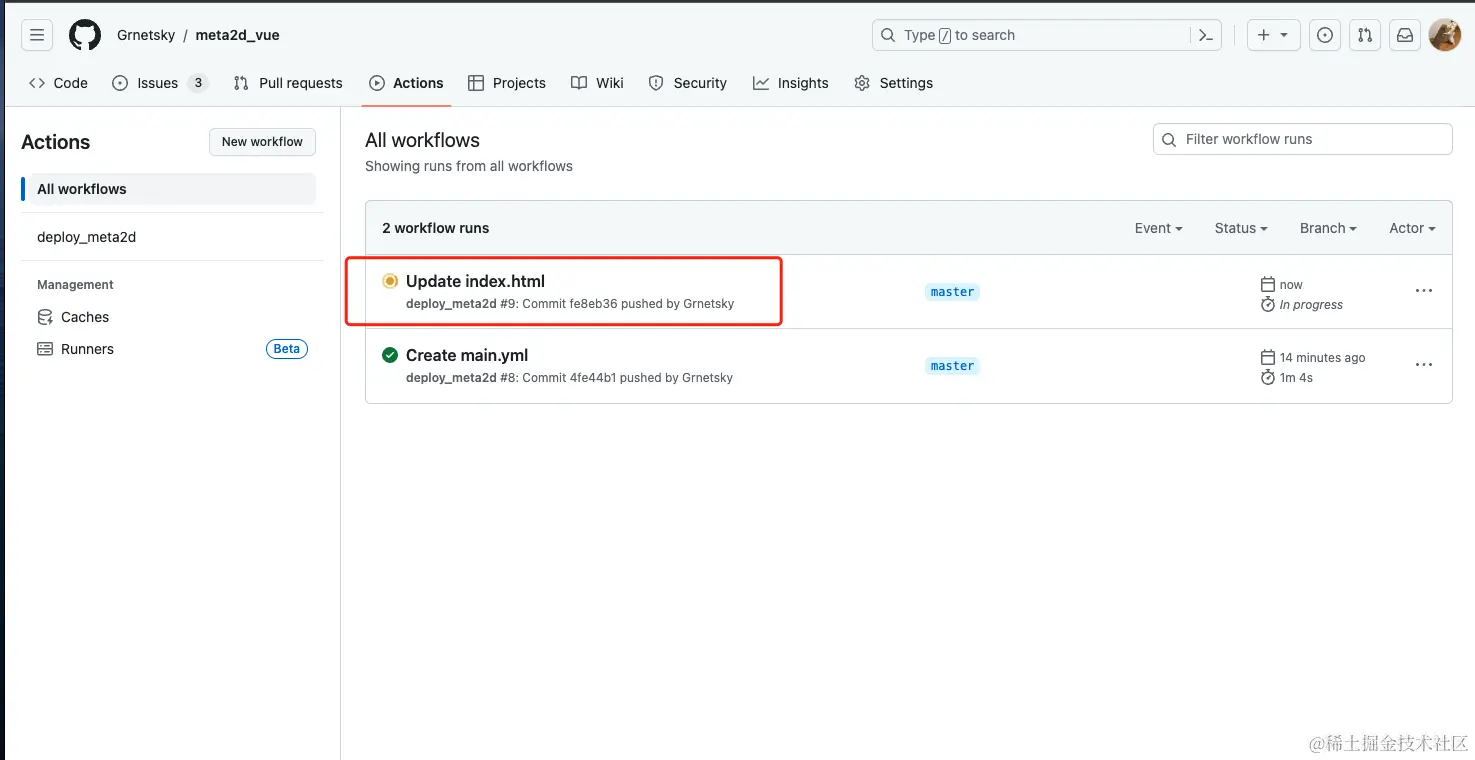Click the 2 workflow runs heading text
1475x760 pixels.
point(436,228)
